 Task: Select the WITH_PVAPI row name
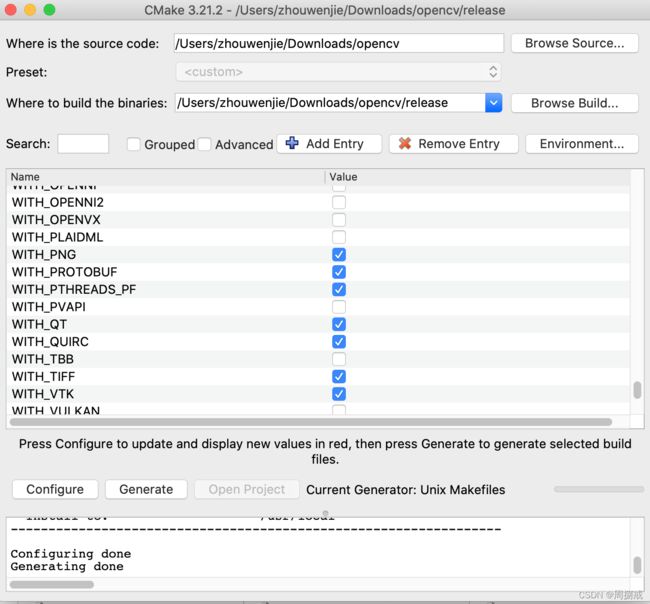[x=49, y=307]
